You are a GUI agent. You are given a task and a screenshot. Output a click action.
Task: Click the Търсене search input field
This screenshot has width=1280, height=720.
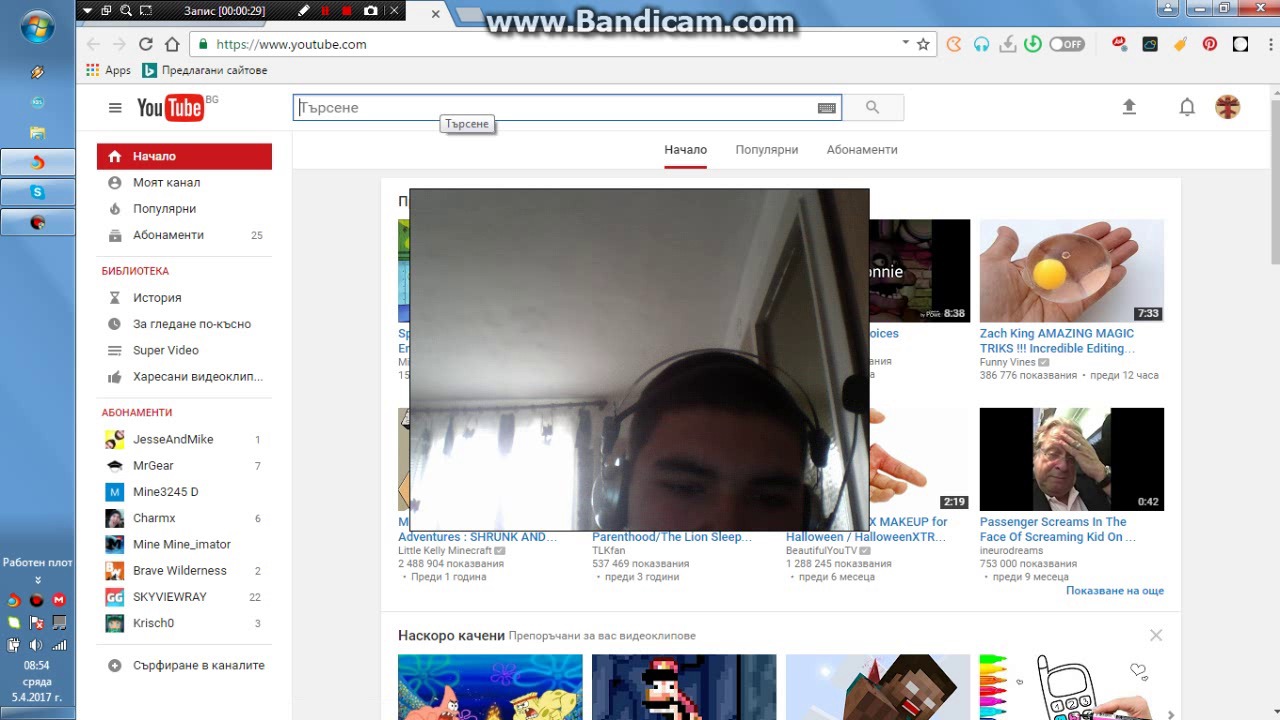click(x=555, y=108)
